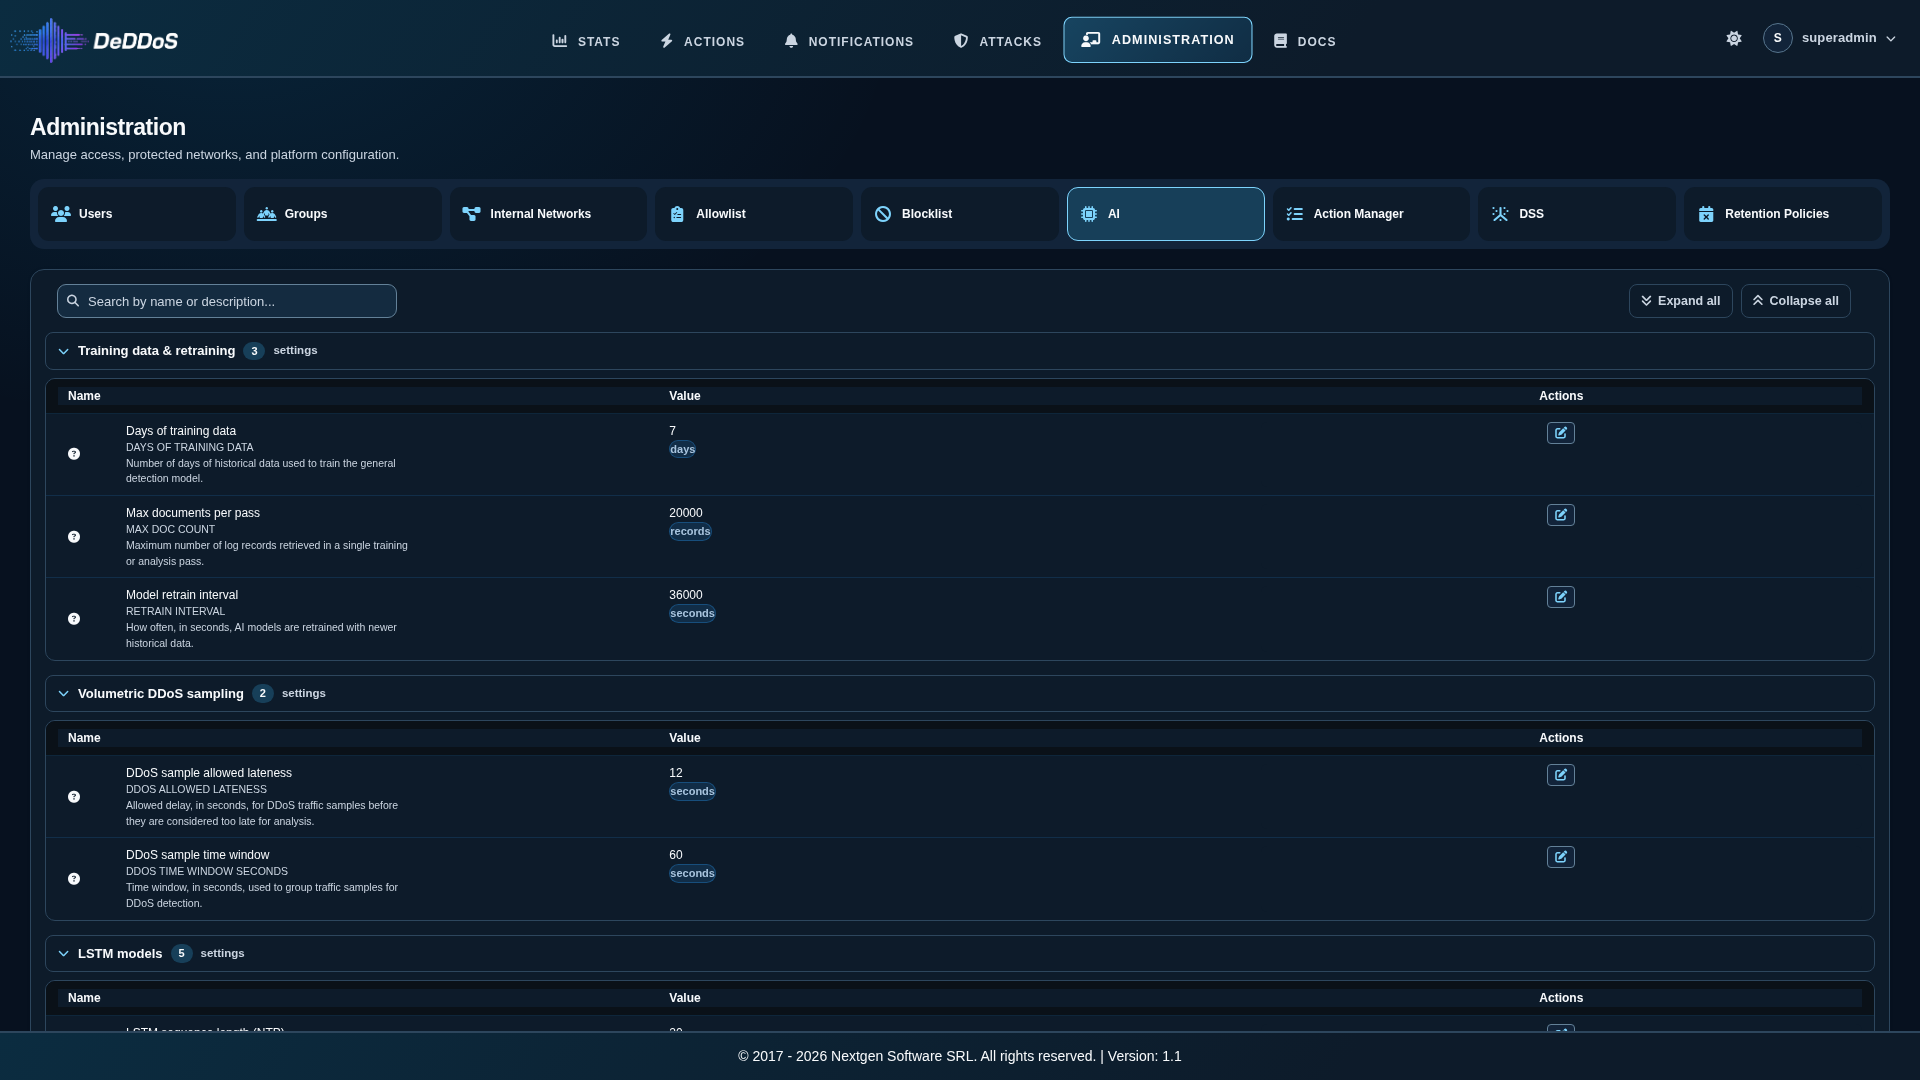
Task: Click the value 36000
Action: pos(685,595)
